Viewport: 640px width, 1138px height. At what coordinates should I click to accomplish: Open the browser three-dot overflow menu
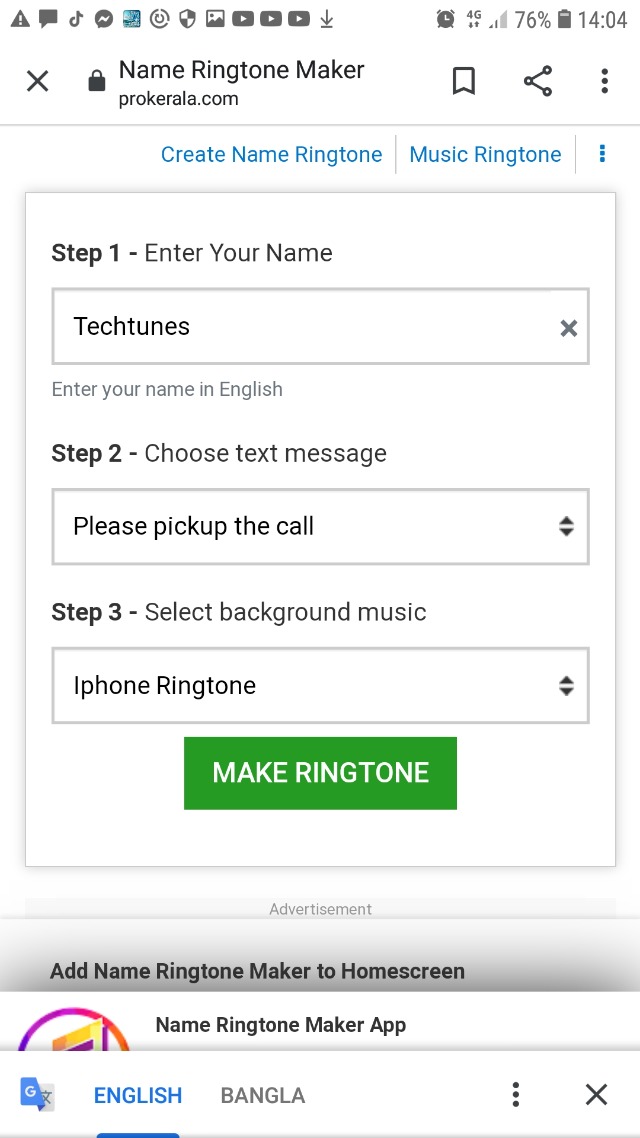click(604, 82)
